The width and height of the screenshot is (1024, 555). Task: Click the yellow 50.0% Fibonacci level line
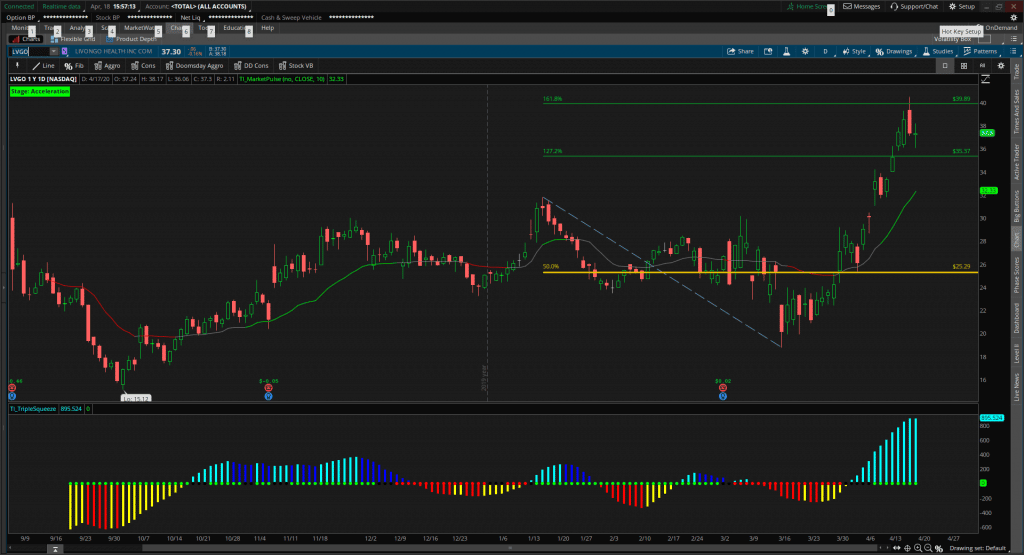click(x=700, y=272)
